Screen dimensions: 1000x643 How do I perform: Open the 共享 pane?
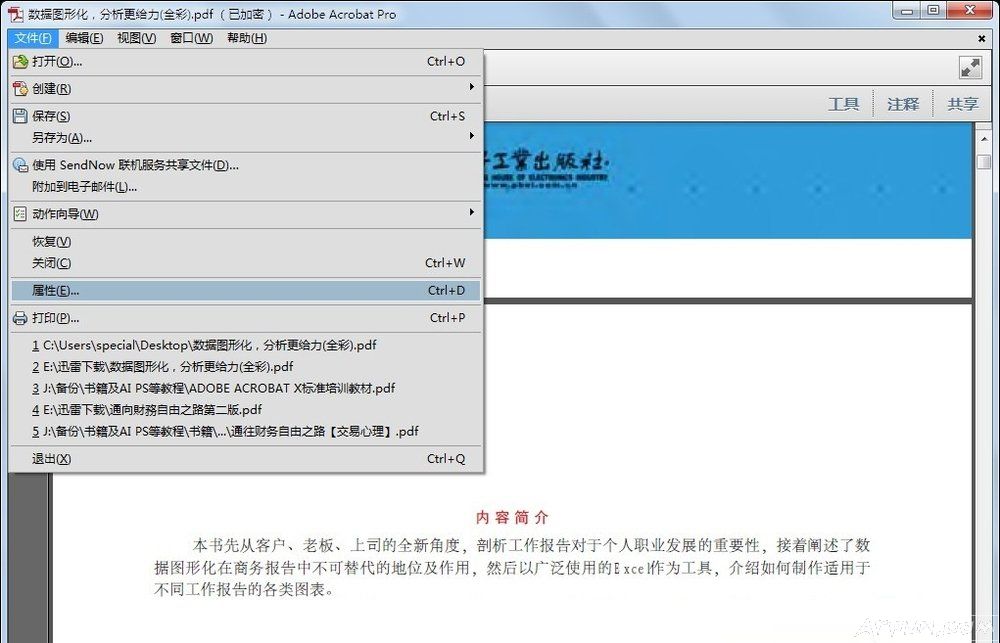(x=962, y=104)
